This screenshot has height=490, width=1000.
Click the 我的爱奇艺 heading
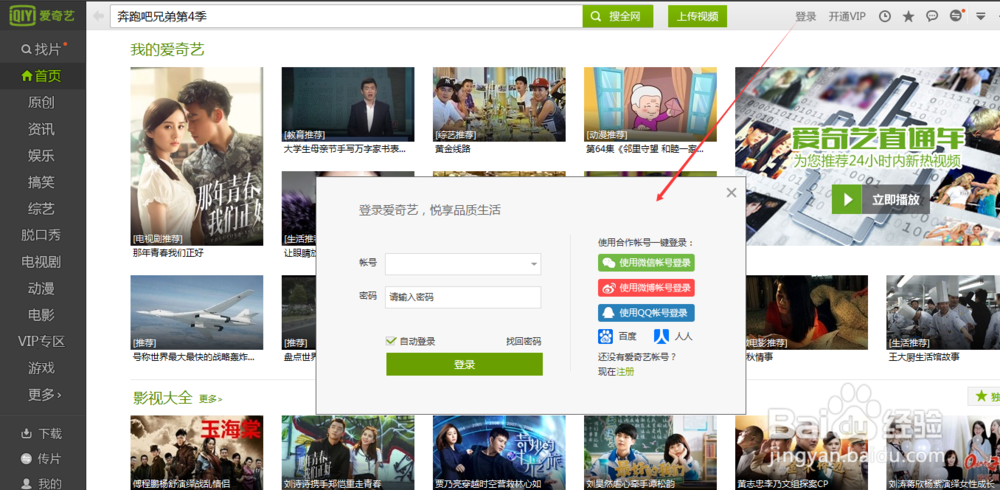point(168,49)
